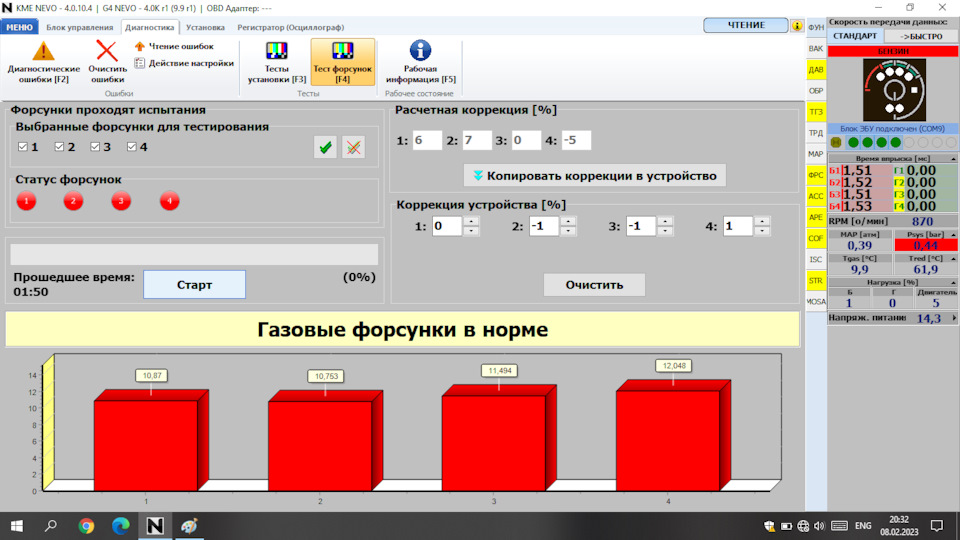Image resolution: width=960 pixels, height=540 pixels.
Task: Increase device correction 3 stepper
Action: (665, 222)
